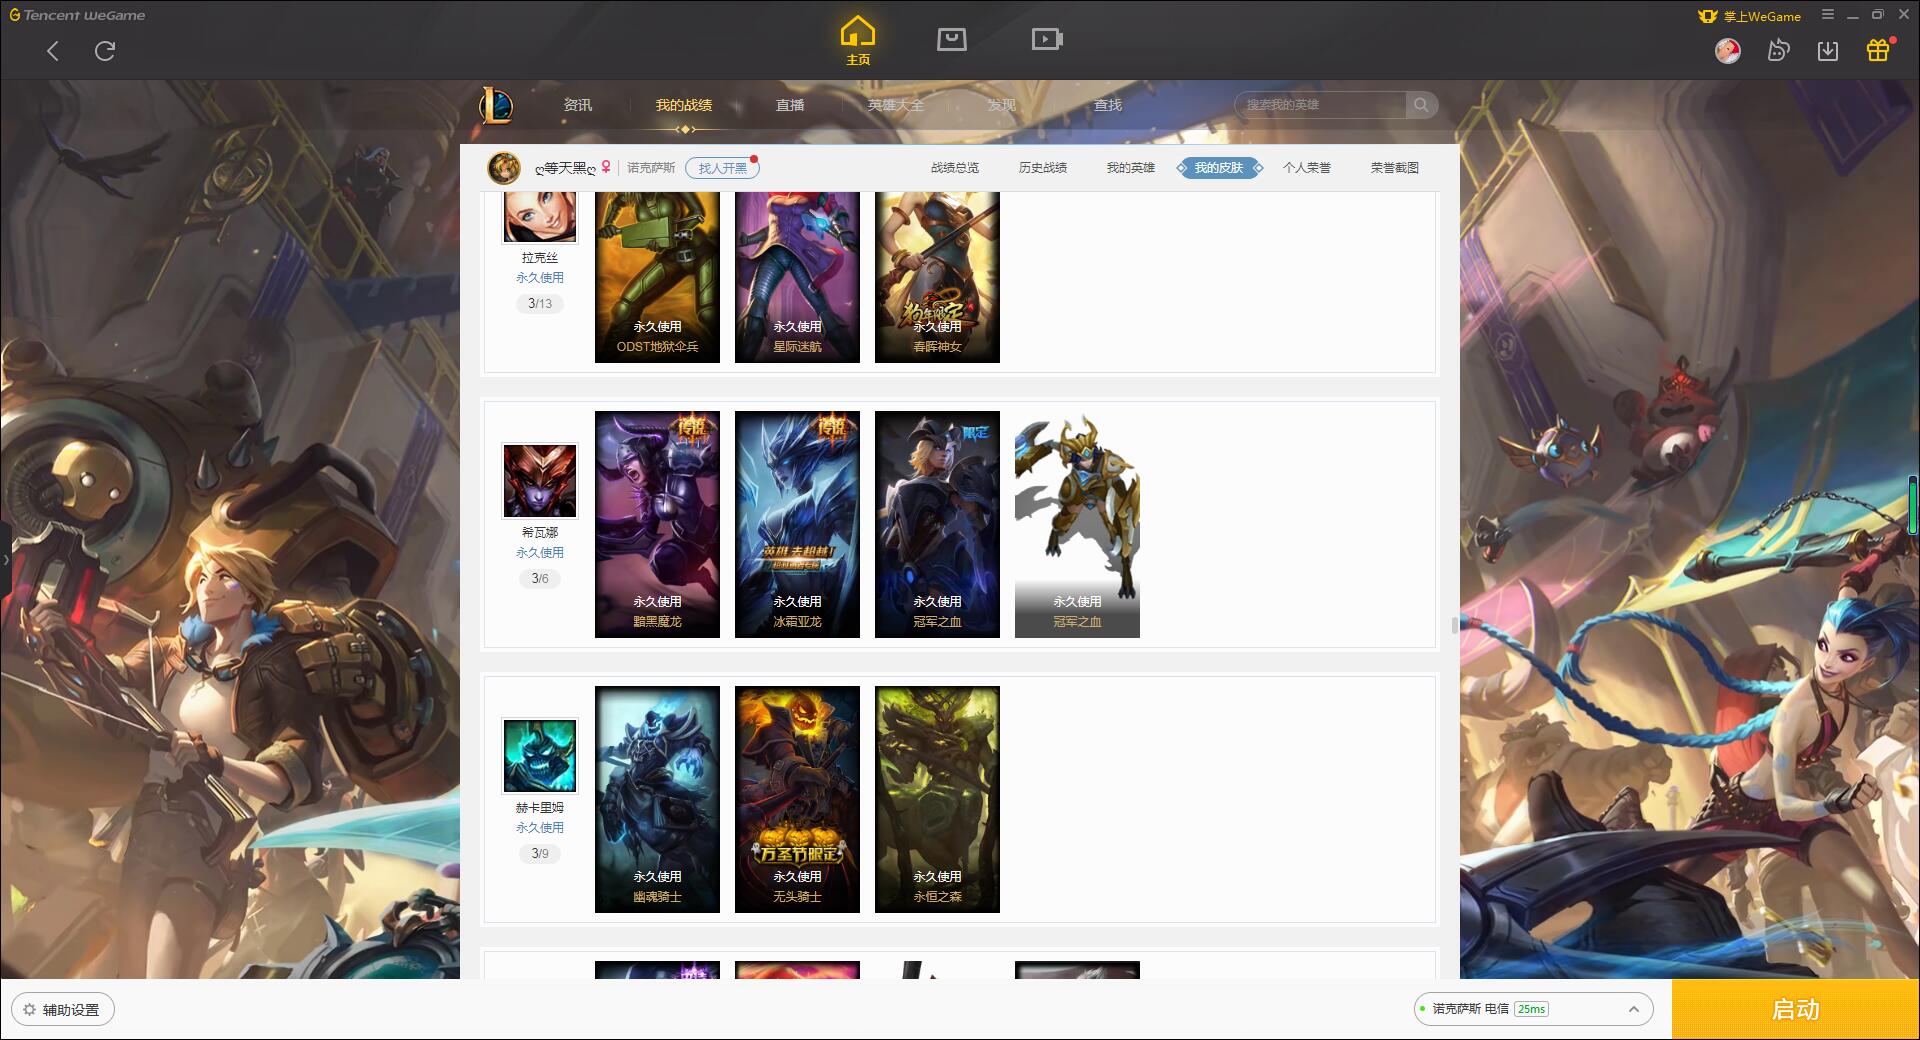
Task: Open the 限定 冠军之血 skin card
Action: pos(937,524)
